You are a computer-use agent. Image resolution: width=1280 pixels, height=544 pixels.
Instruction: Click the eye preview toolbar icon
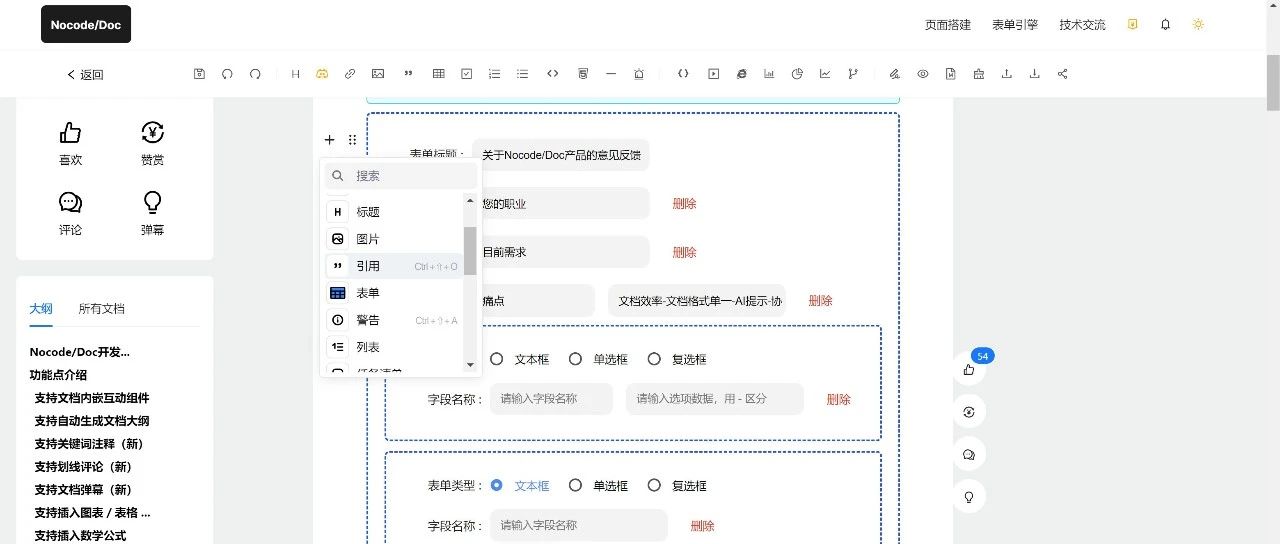(923, 74)
